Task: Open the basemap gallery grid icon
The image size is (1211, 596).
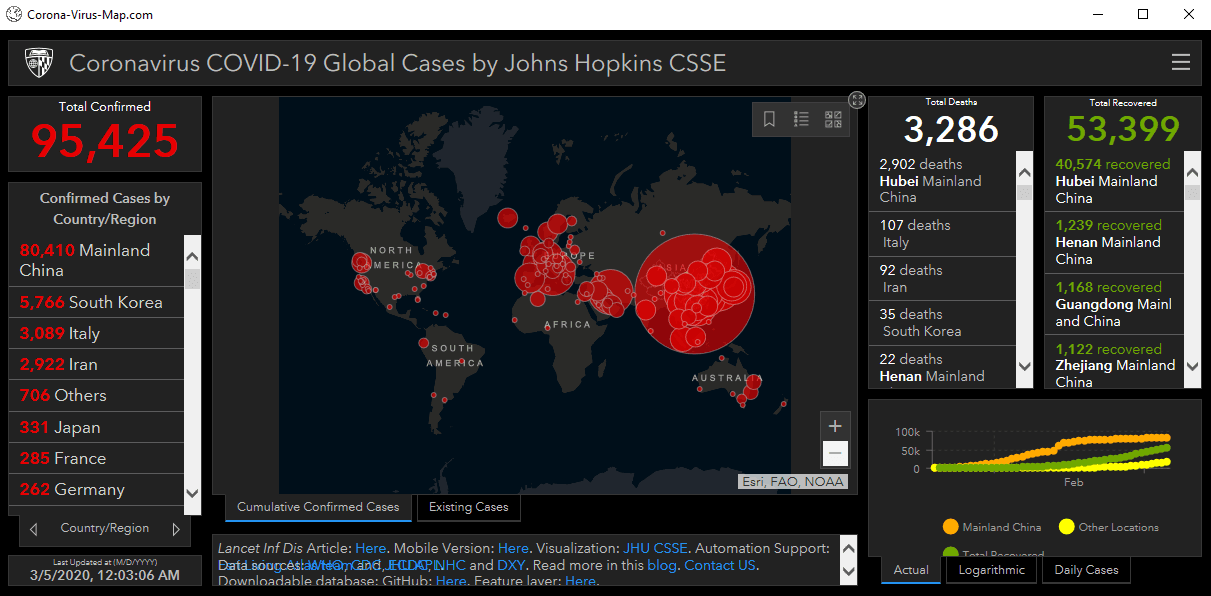Action: 833,119
